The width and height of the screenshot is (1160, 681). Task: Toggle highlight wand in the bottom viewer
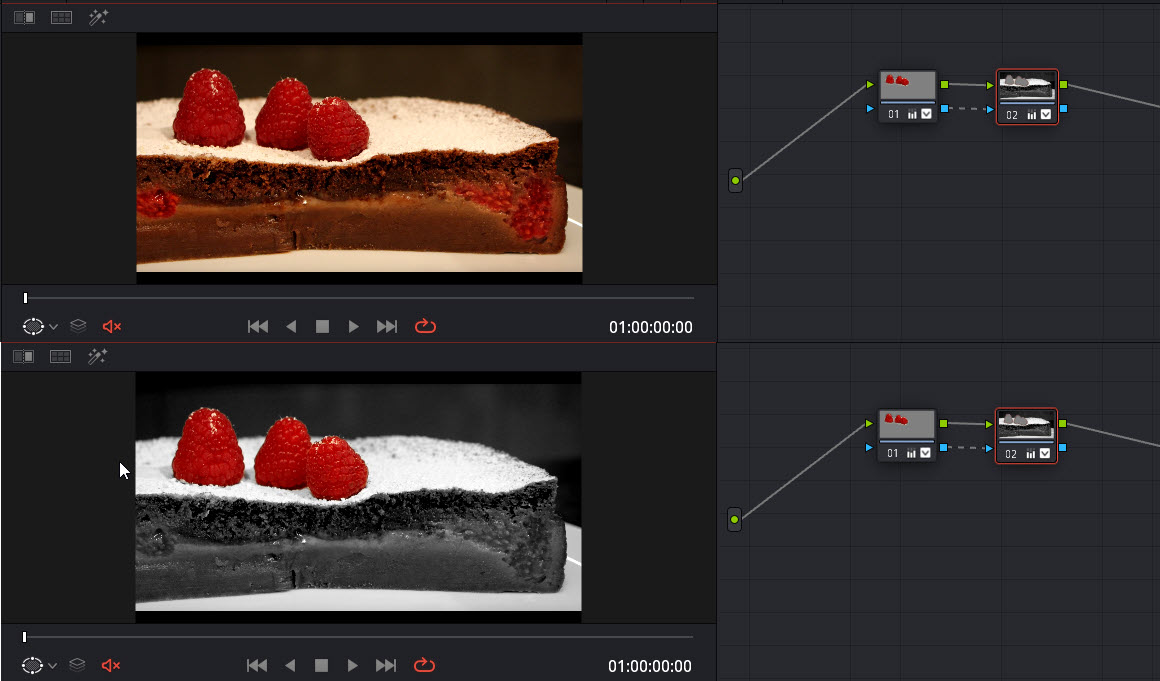pyautogui.click(x=98, y=357)
